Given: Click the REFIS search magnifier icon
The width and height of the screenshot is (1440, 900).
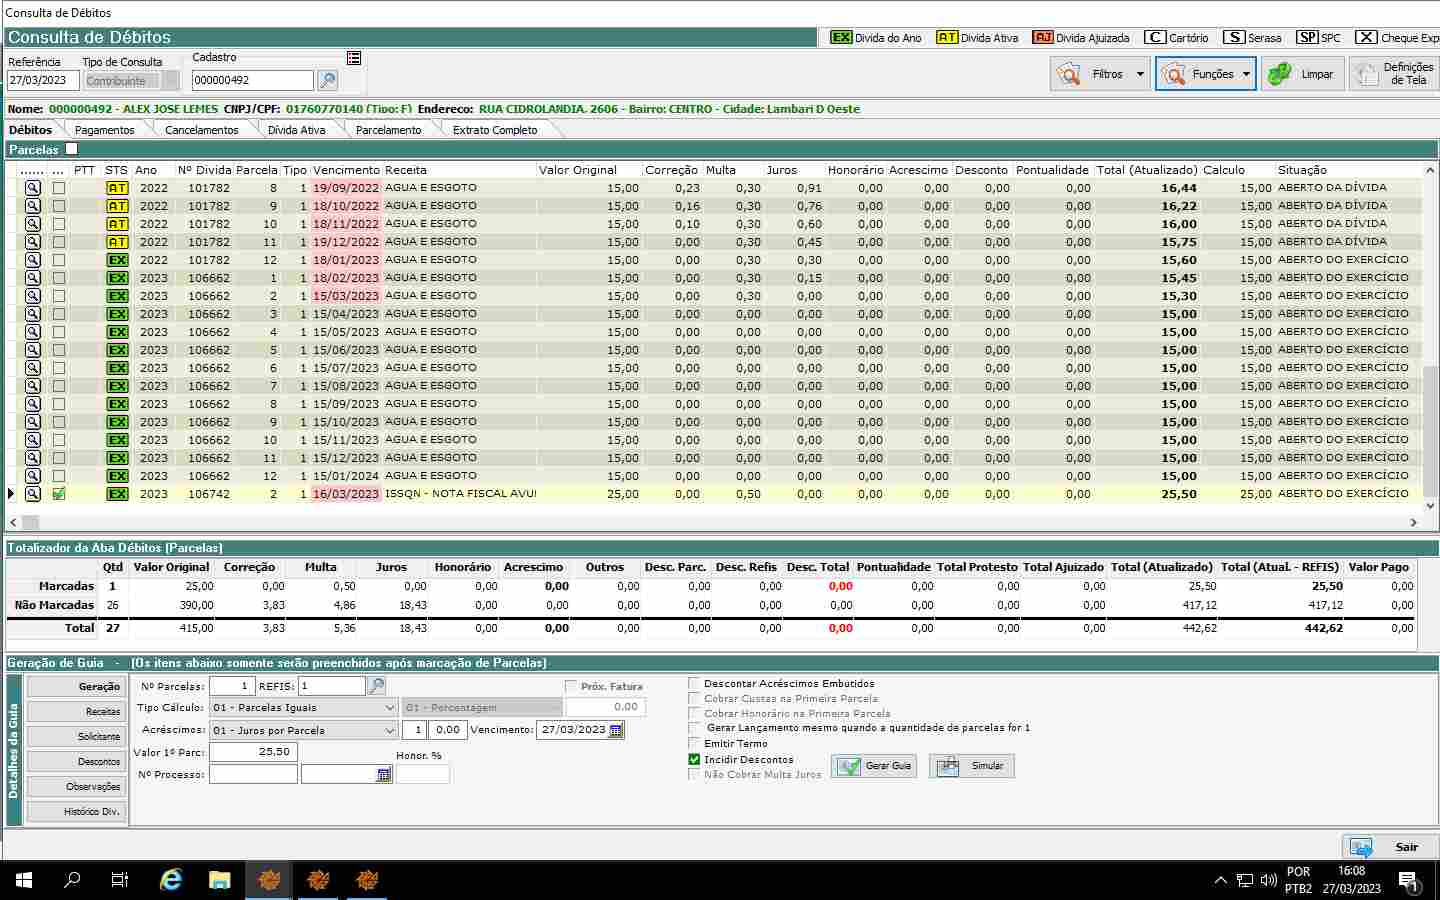Looking at the screenshot, I should pyautogui.click(x=377, y=686).
